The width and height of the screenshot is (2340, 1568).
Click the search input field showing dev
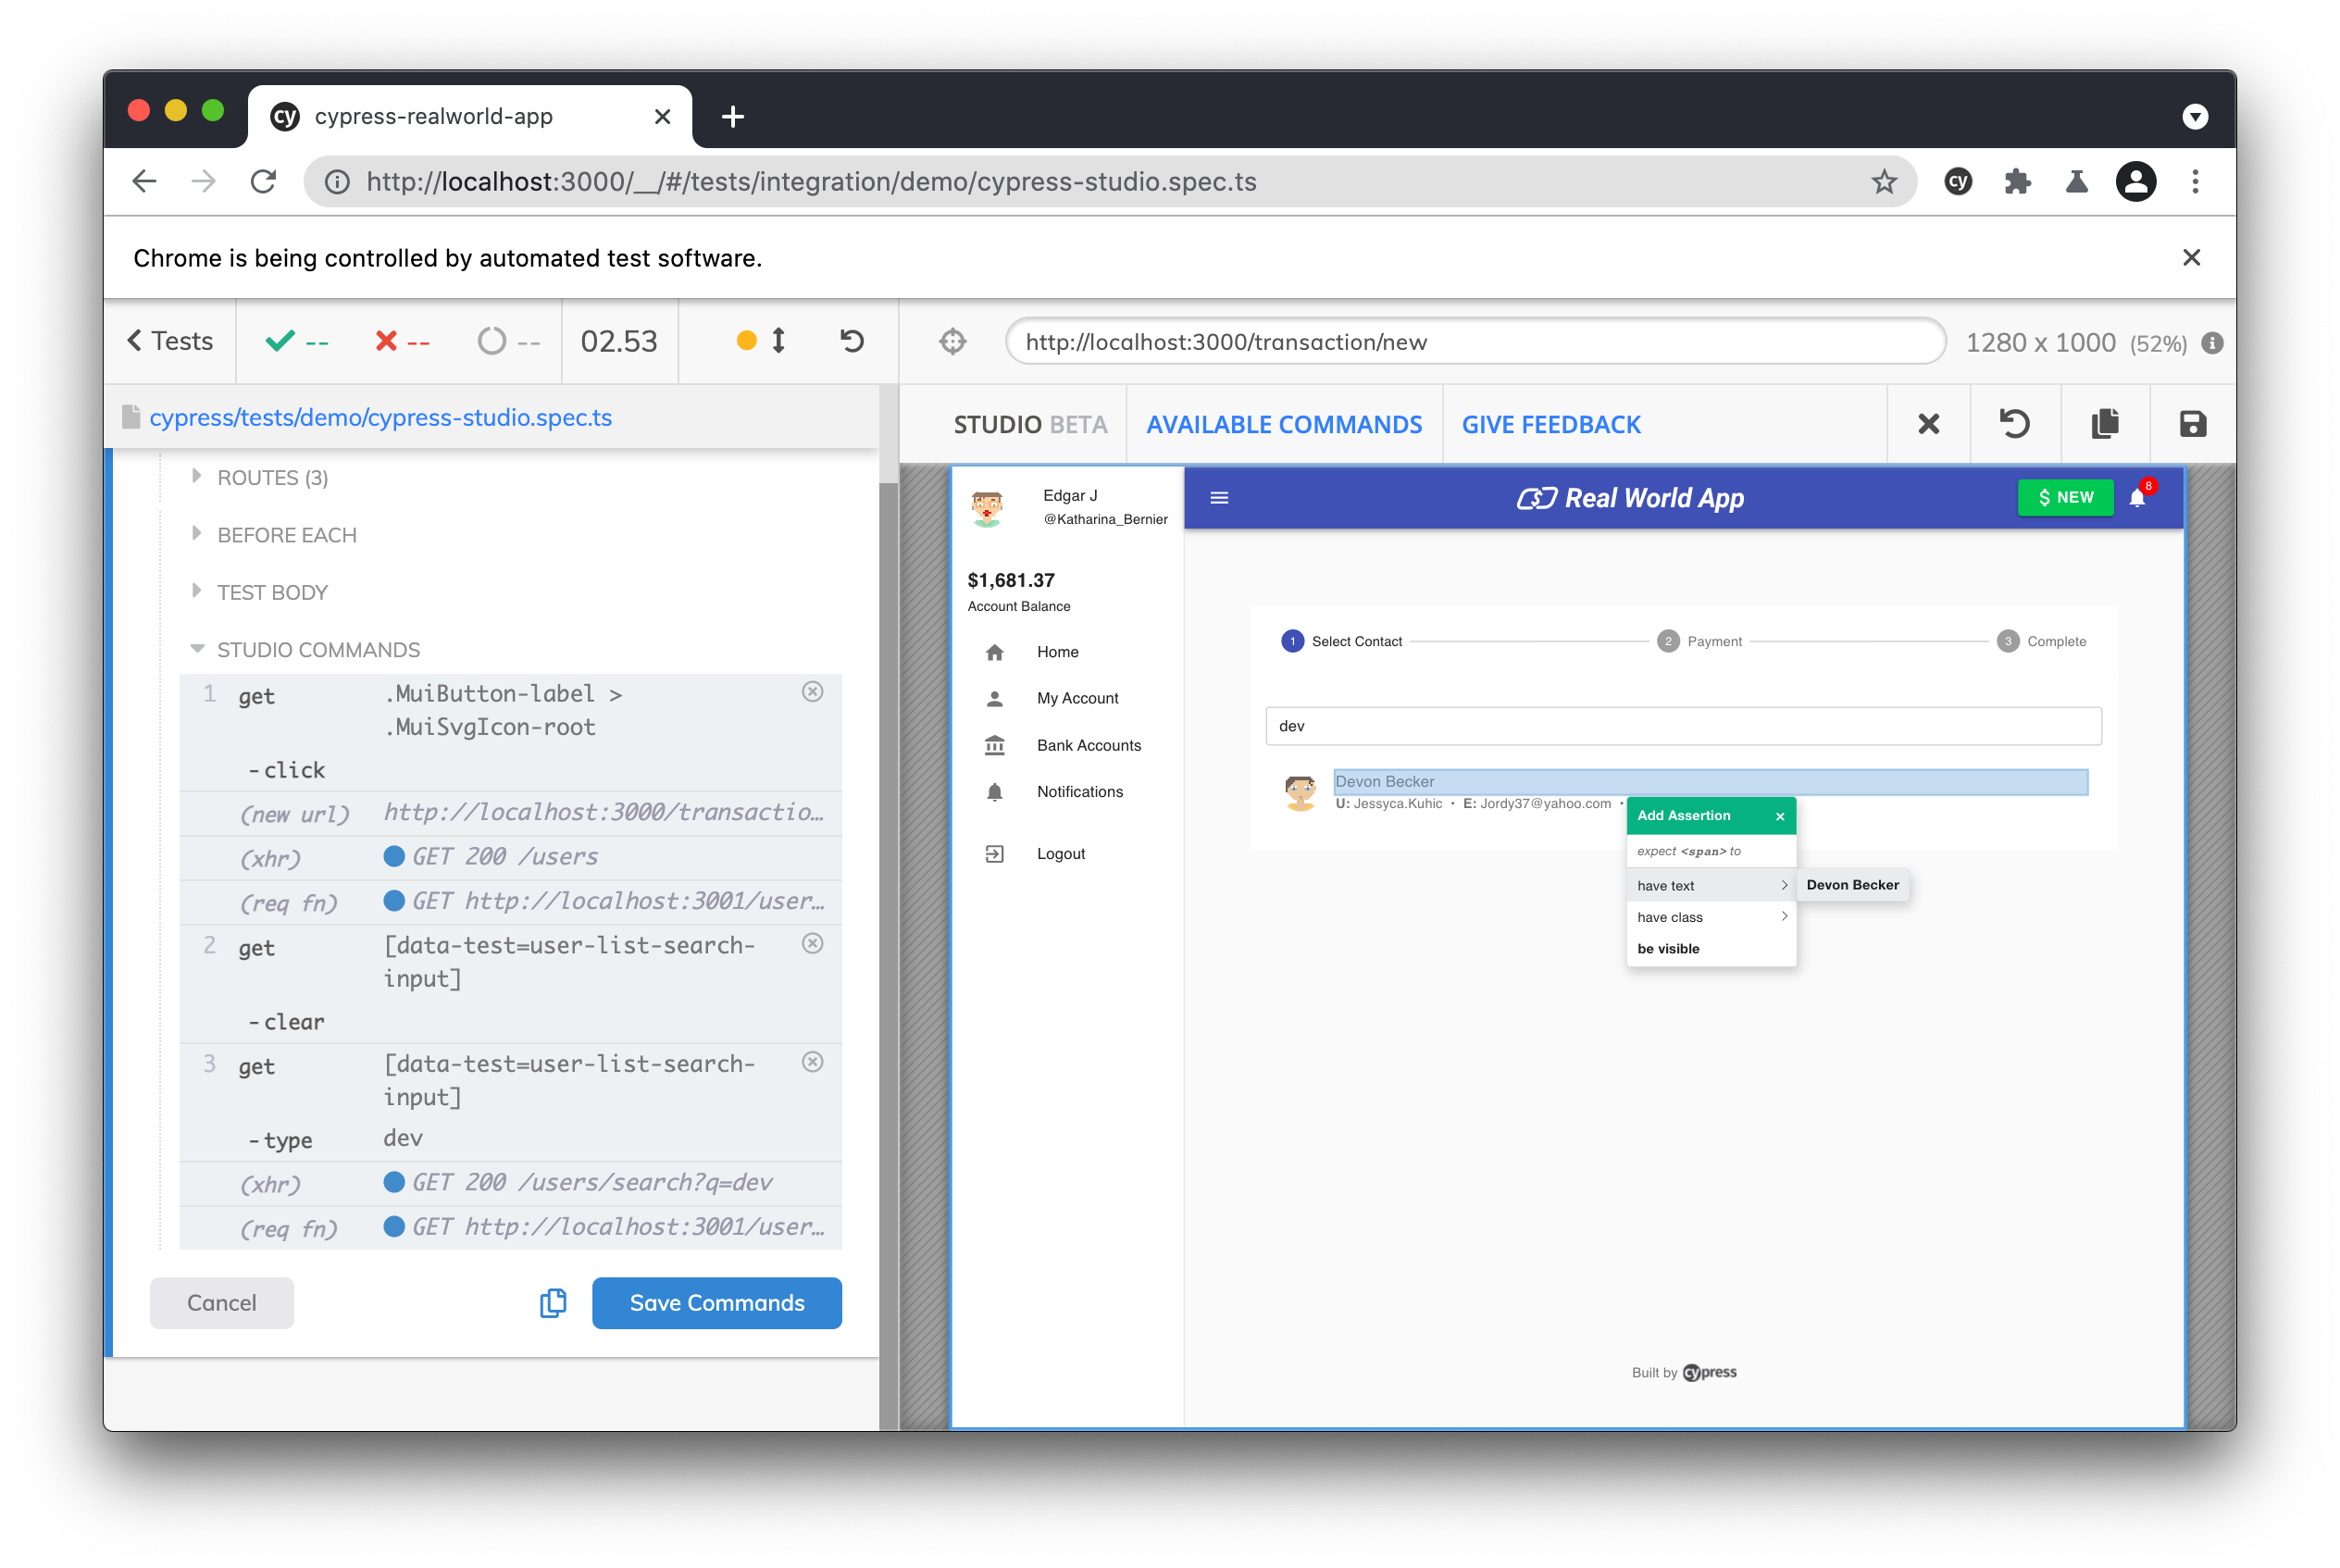click(x=1678, y=725)
